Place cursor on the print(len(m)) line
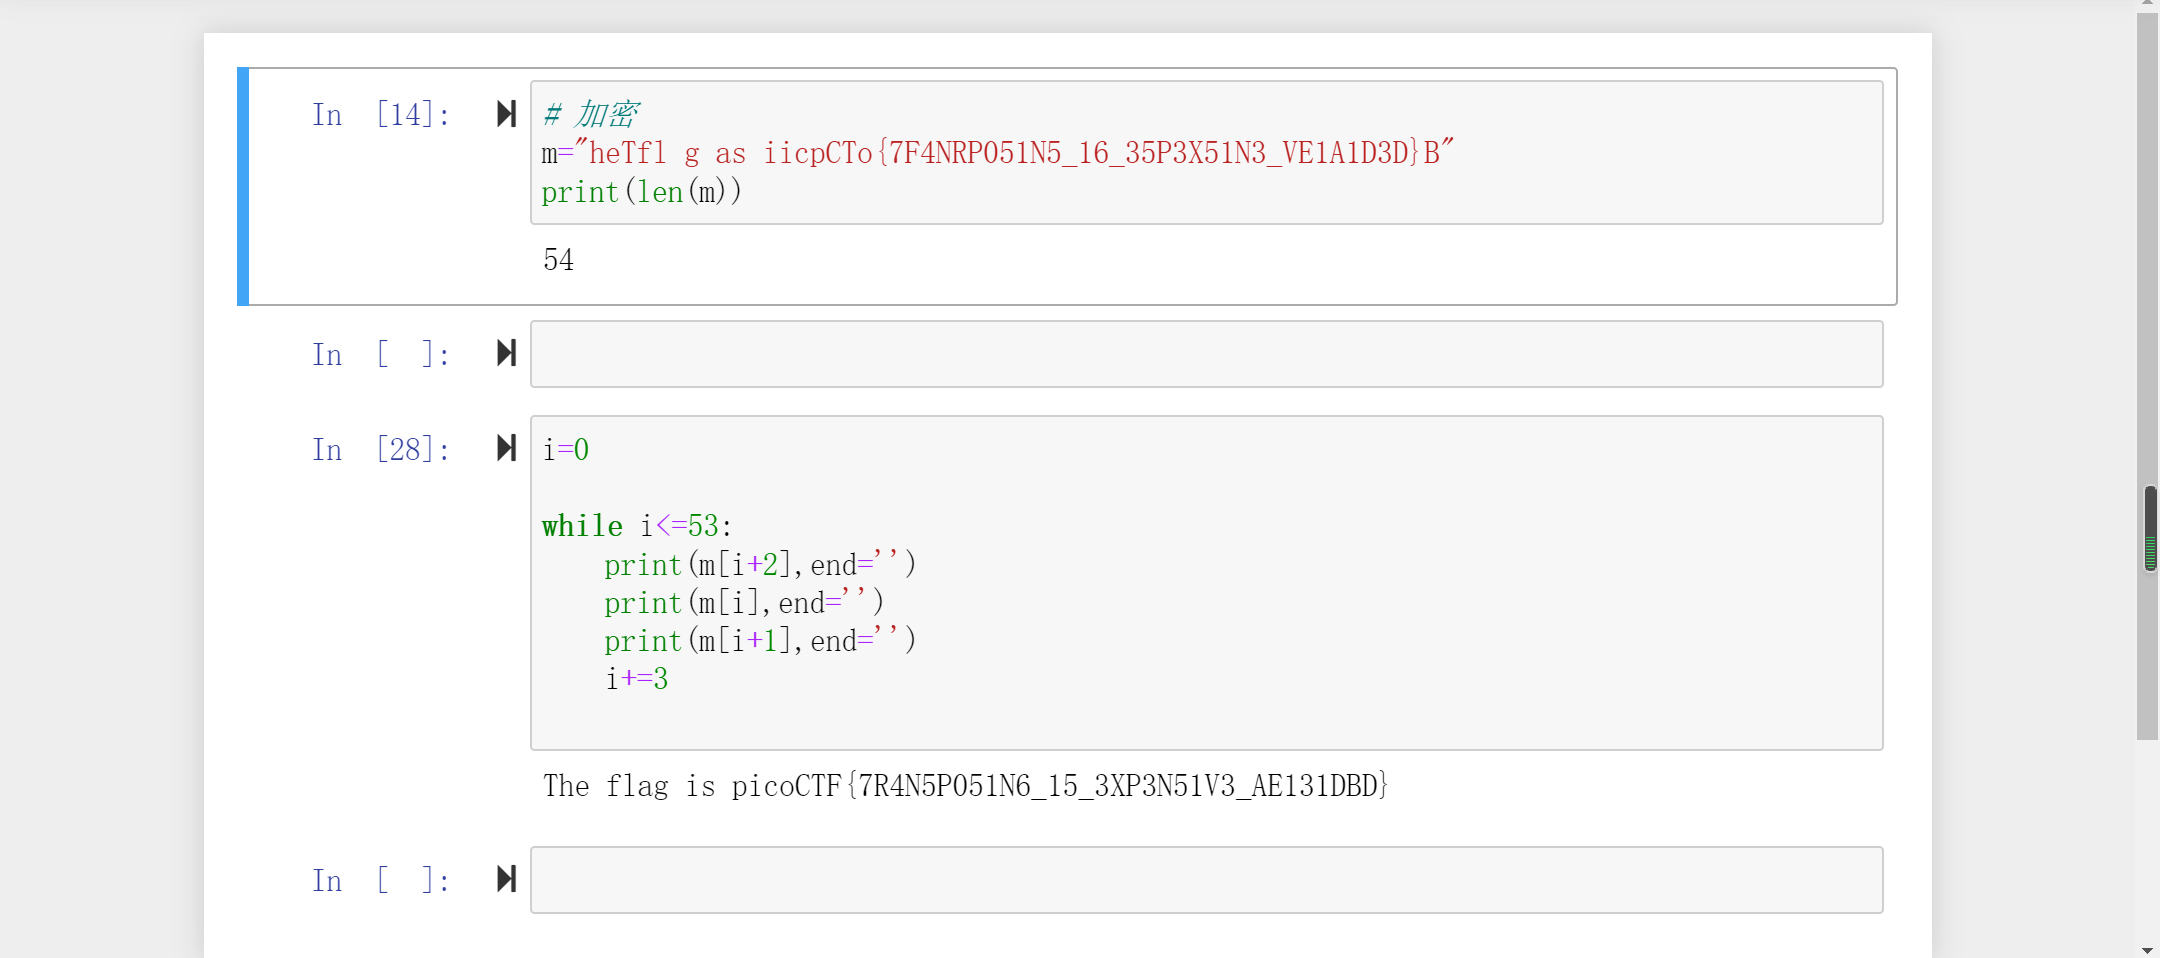Image resolution: width=2160 pixels, height=958 pixels. 641,191
